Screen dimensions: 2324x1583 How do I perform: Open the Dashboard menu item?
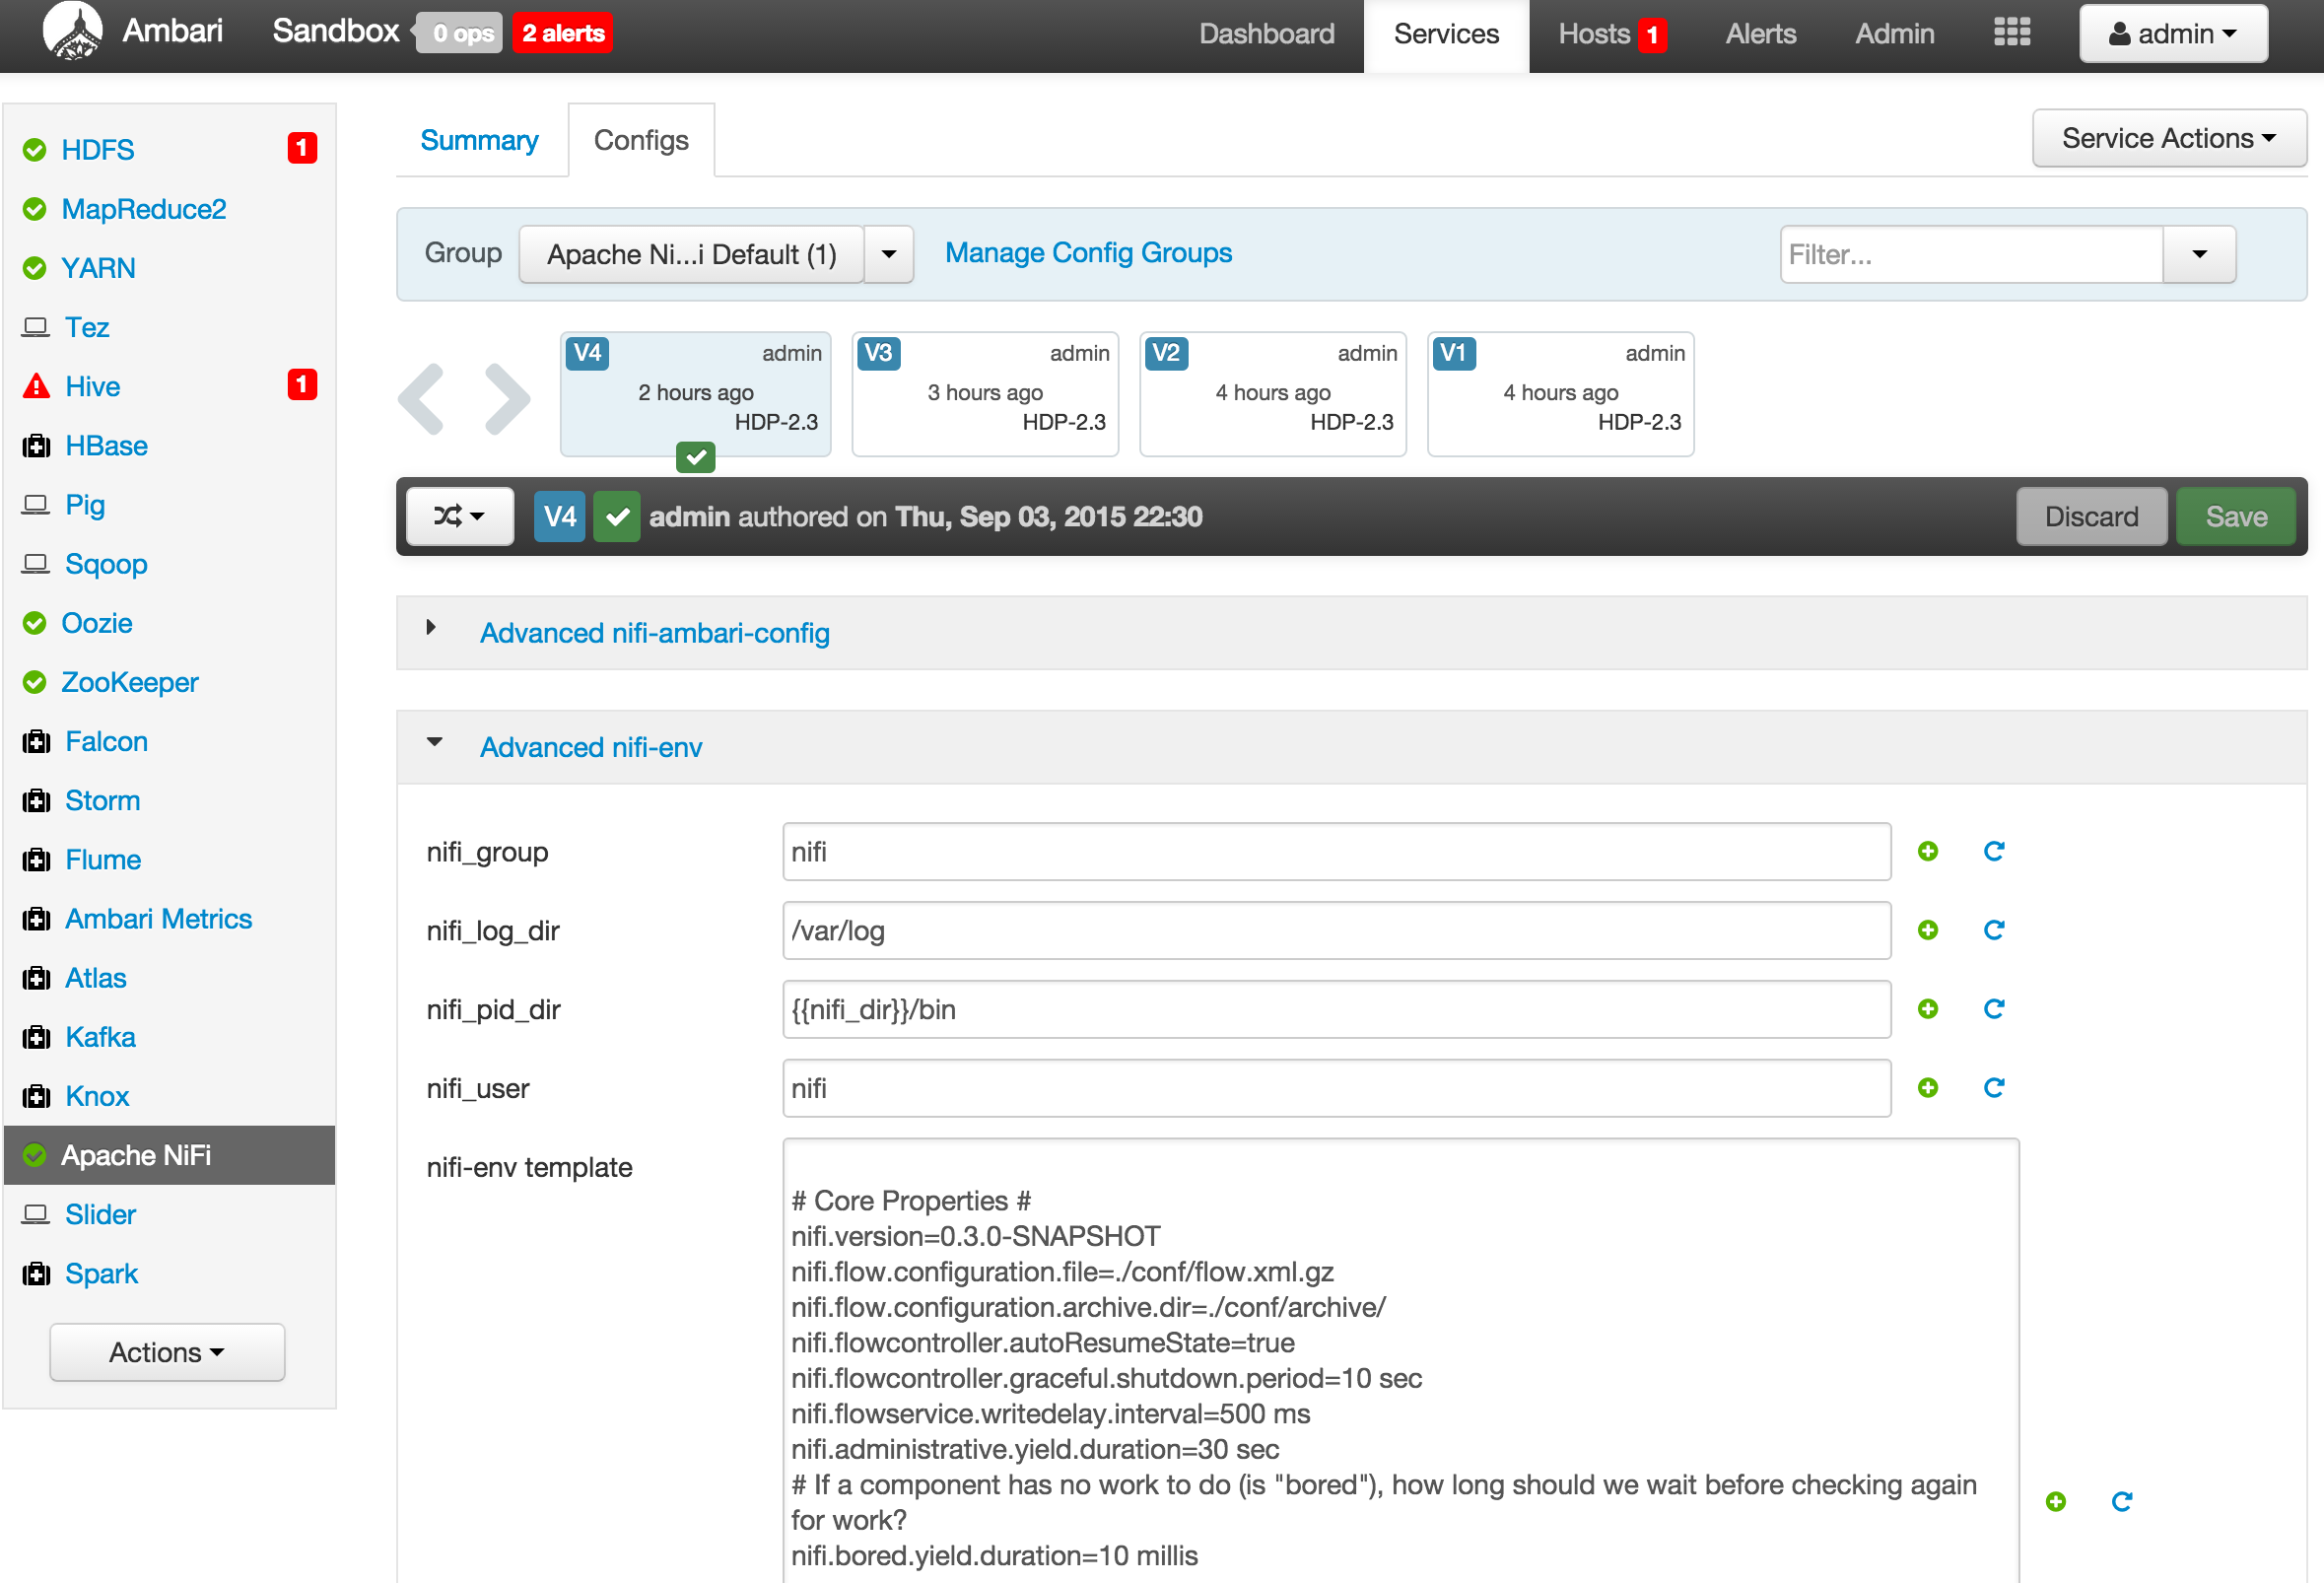(x=1266, y=34)
